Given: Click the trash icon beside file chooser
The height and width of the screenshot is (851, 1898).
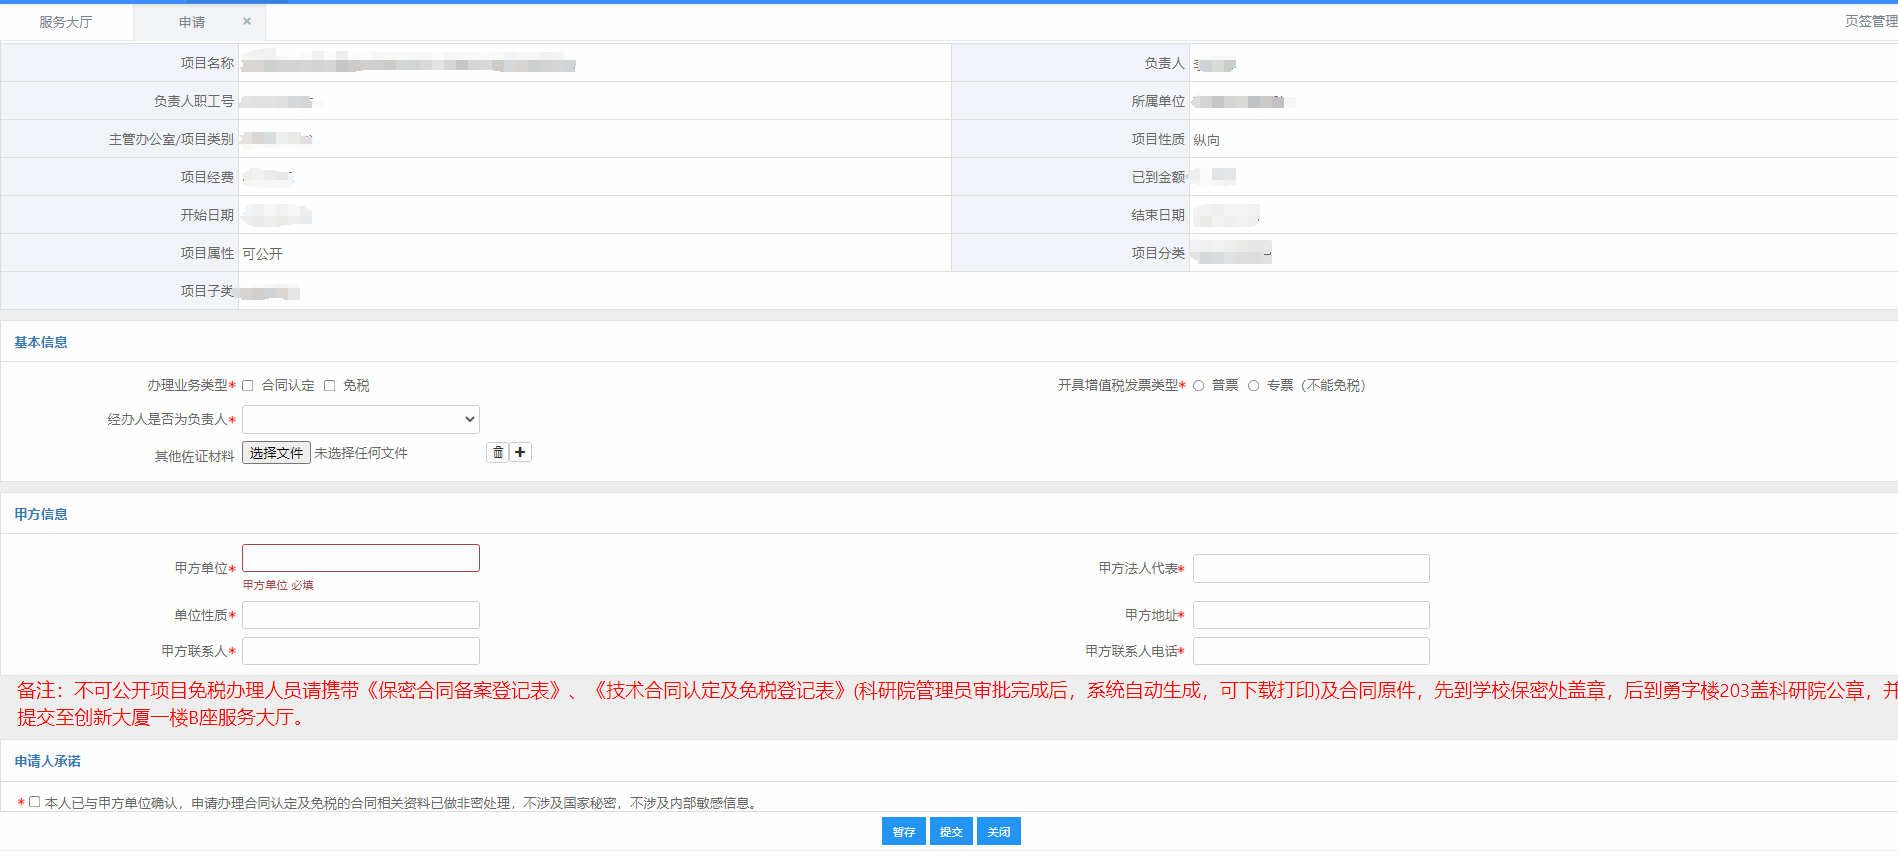Looking at the screenshot, I should coord(497,453).
